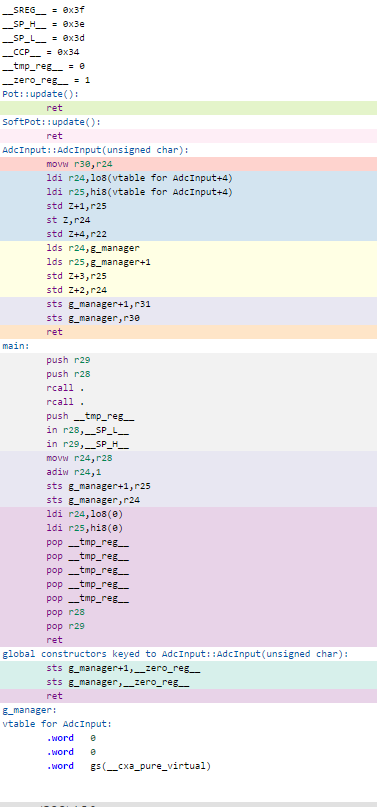Select the "movw r24,r28" instruction
The image size is (377, 807).
[x=79, y=458]
